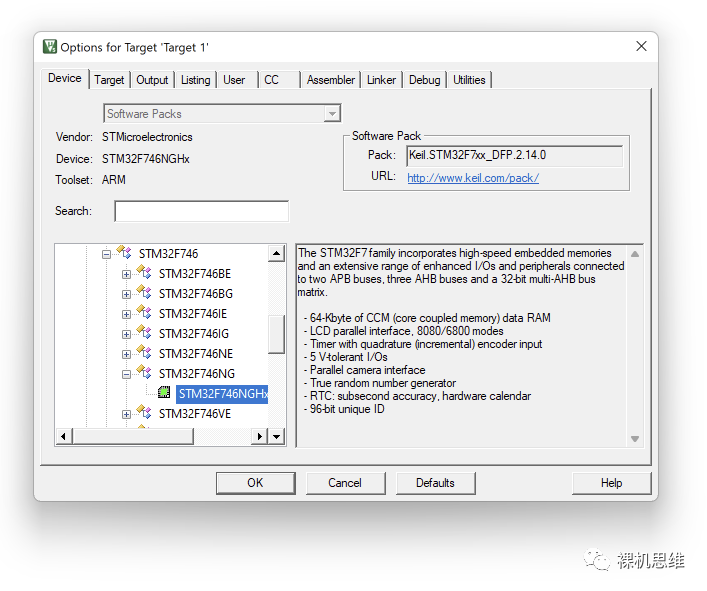Close the Options for Target dialog
707x591 pixels.
641,46
